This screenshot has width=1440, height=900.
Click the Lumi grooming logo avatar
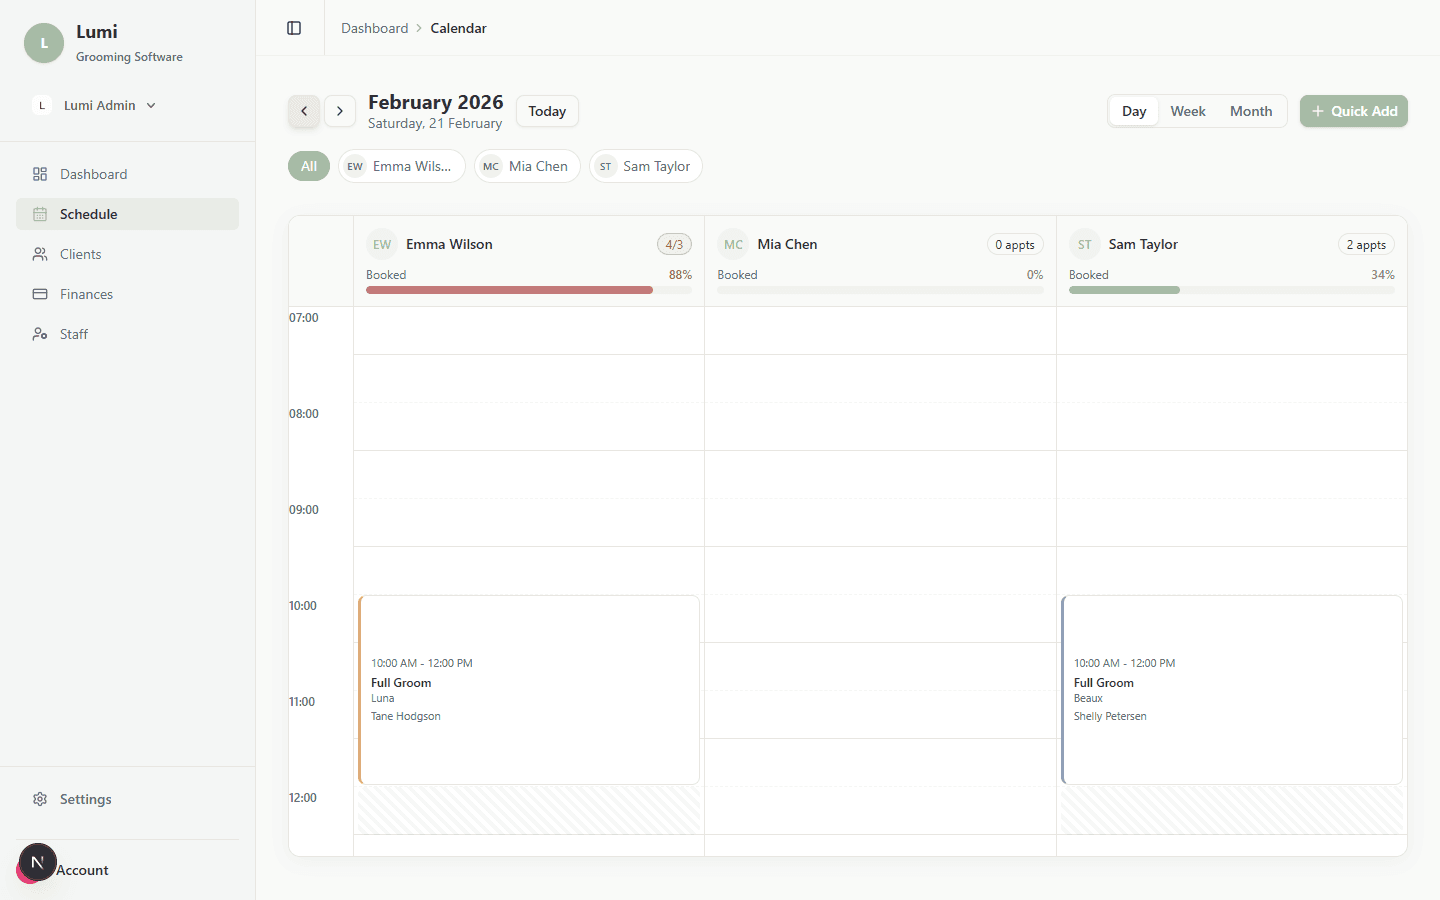click(x=43, y=43)
